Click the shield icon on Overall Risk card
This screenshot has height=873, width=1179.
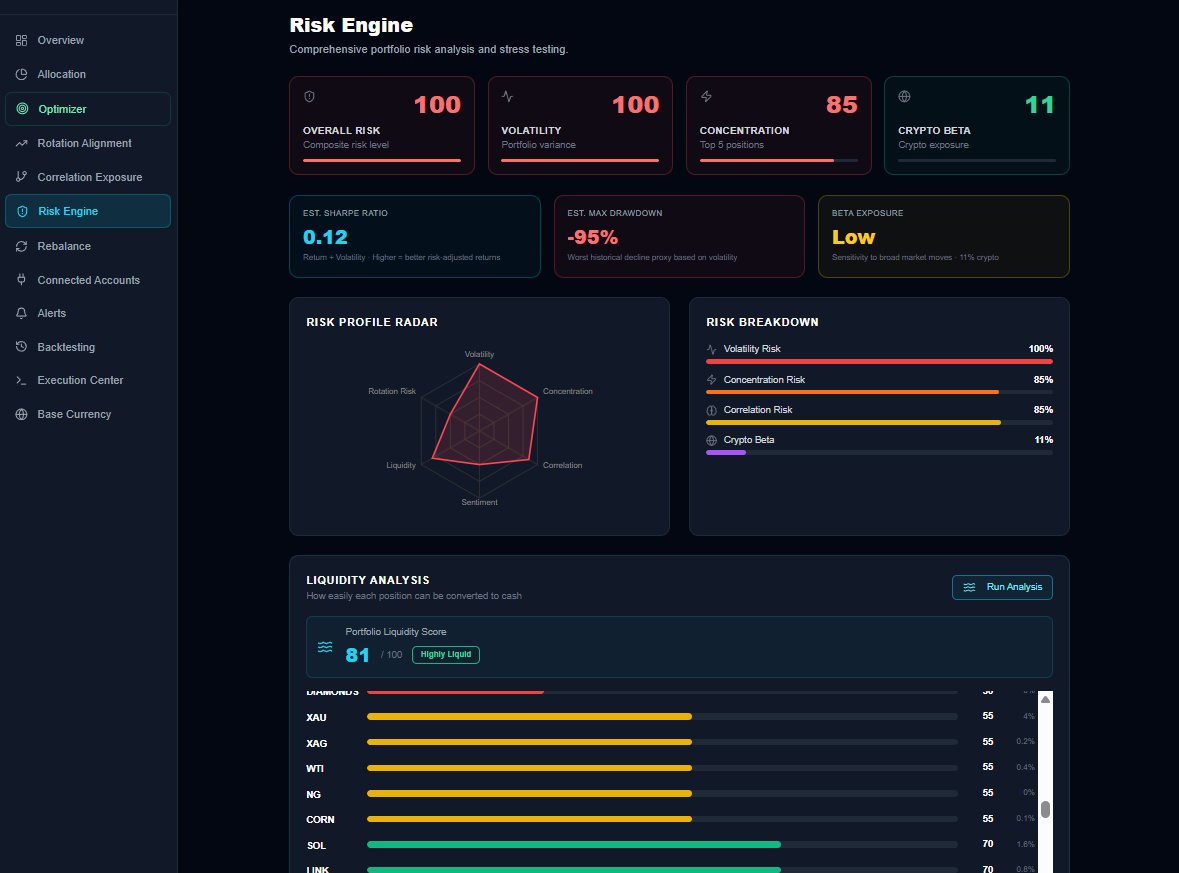point(309,96)
